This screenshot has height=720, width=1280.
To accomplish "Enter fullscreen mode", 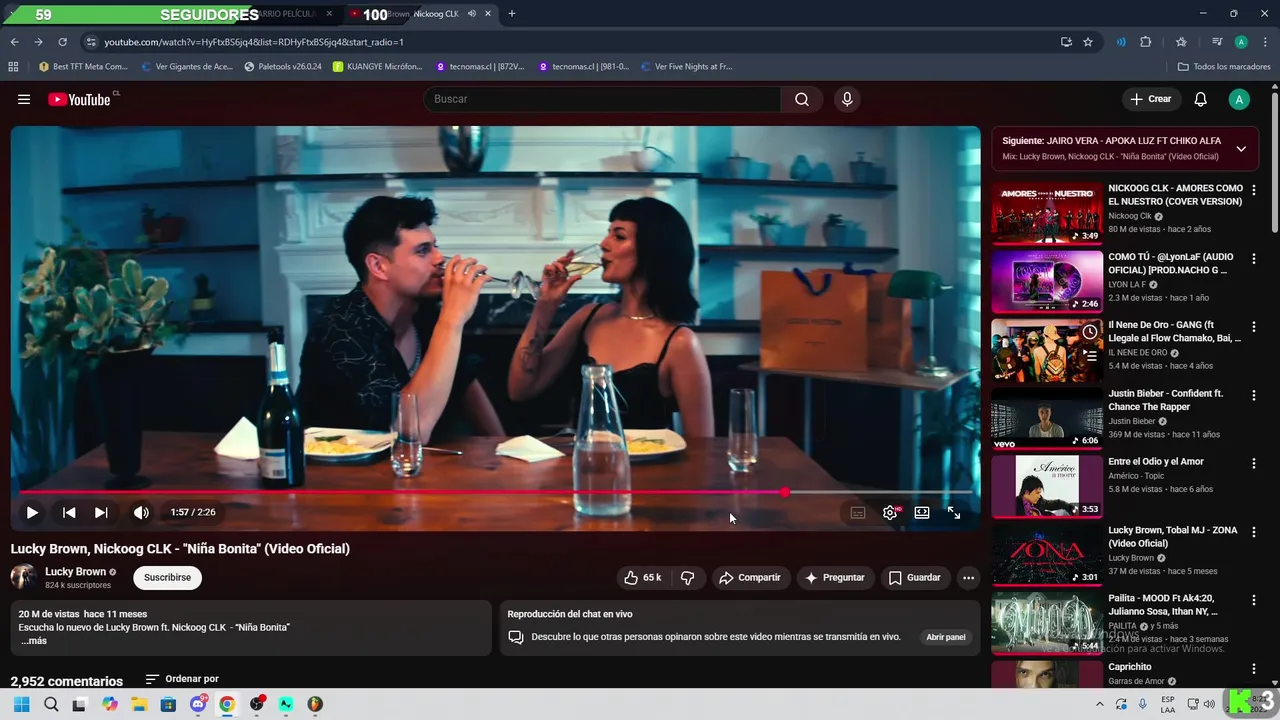I will click(x=954, y=512).
